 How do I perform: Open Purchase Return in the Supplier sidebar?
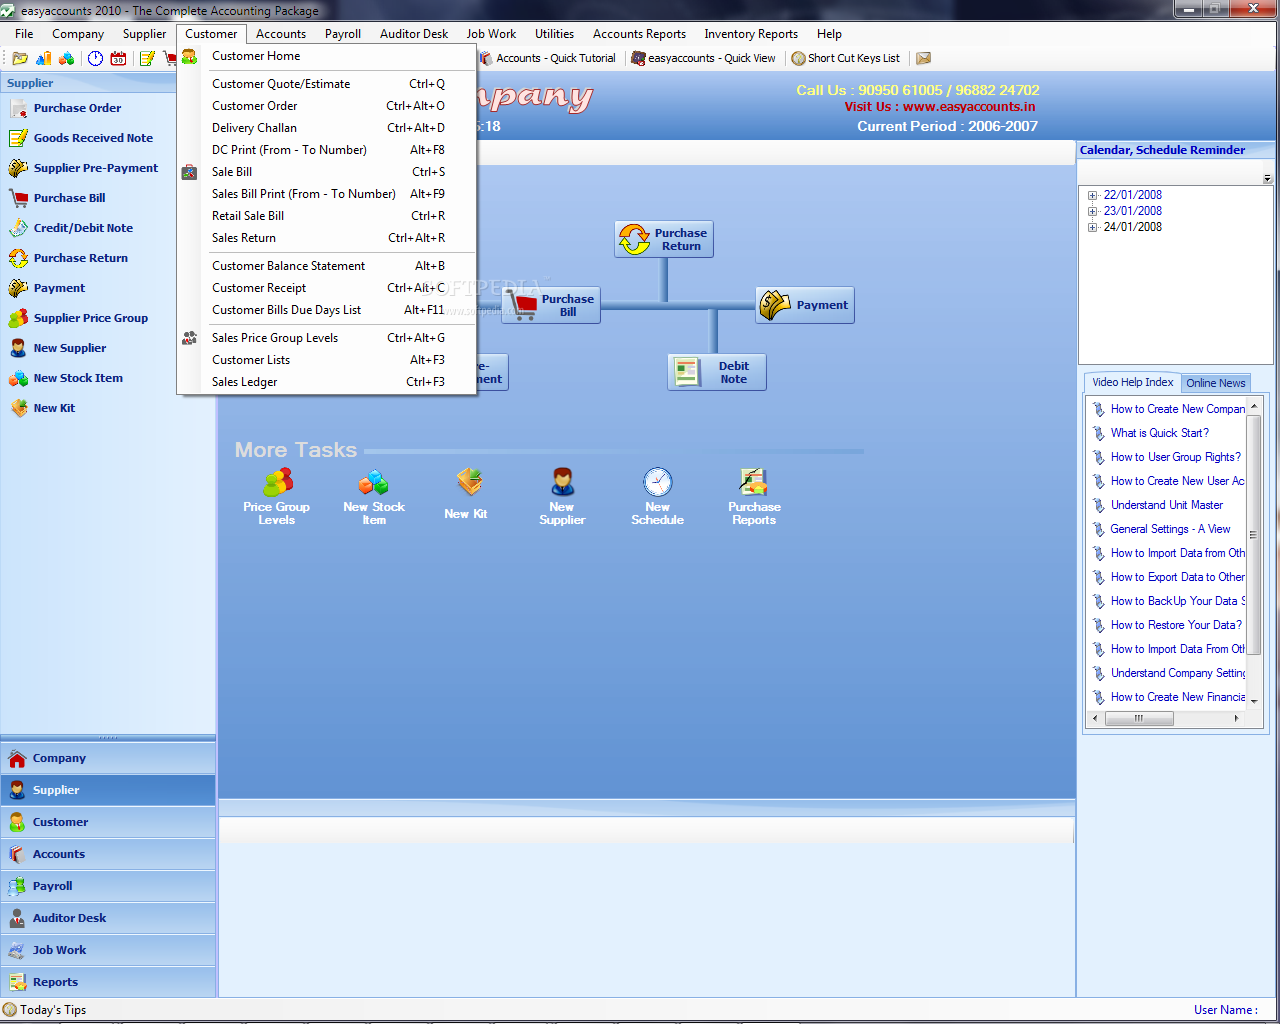80,258
